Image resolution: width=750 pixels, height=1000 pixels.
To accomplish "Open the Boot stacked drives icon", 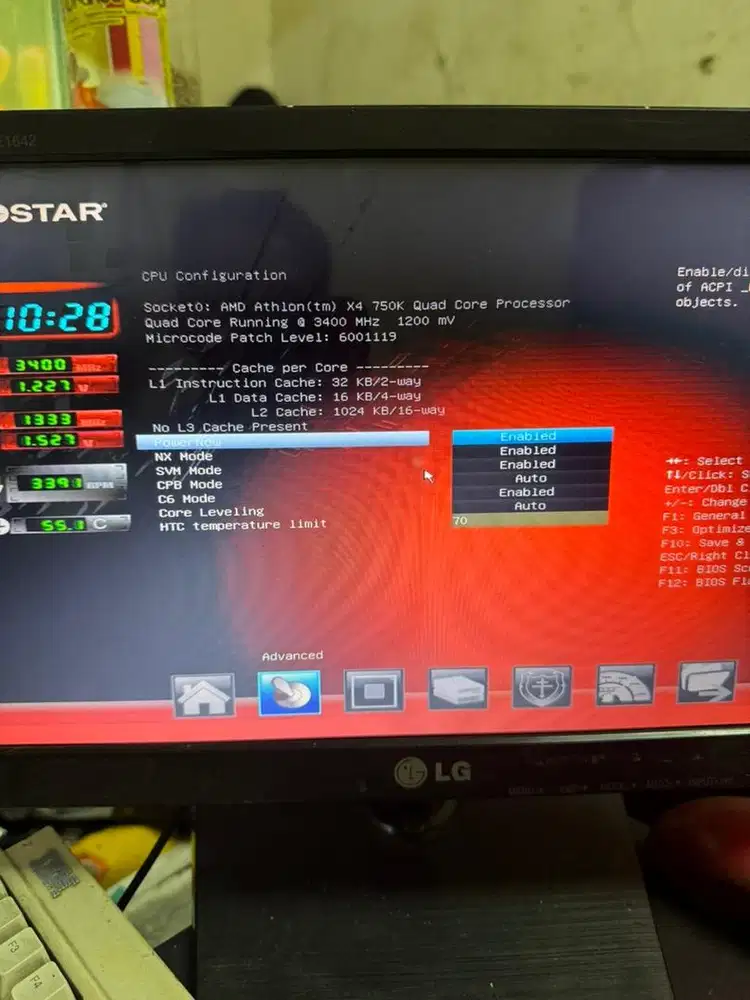I will 458,688.
